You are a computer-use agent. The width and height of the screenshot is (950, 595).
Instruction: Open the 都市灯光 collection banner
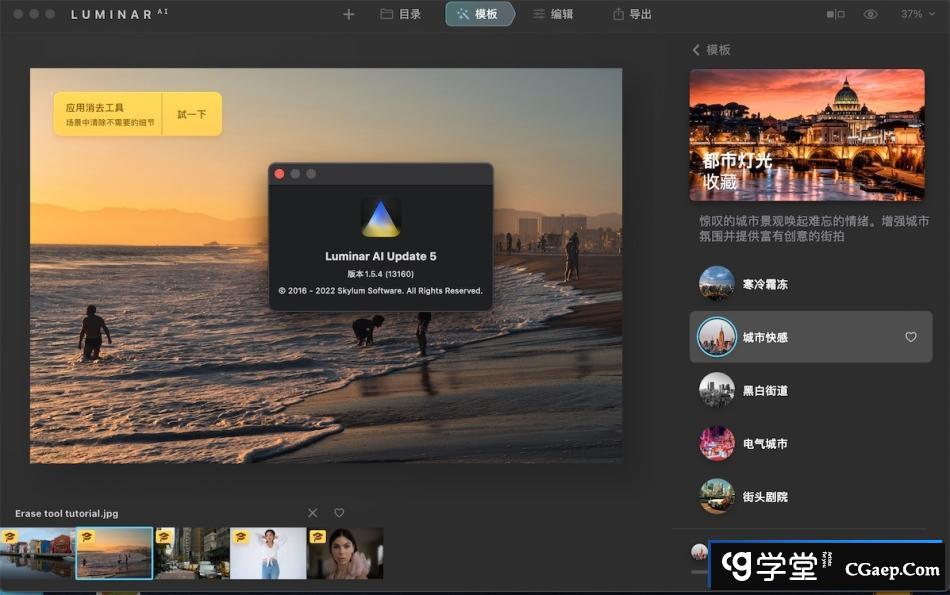806,135
